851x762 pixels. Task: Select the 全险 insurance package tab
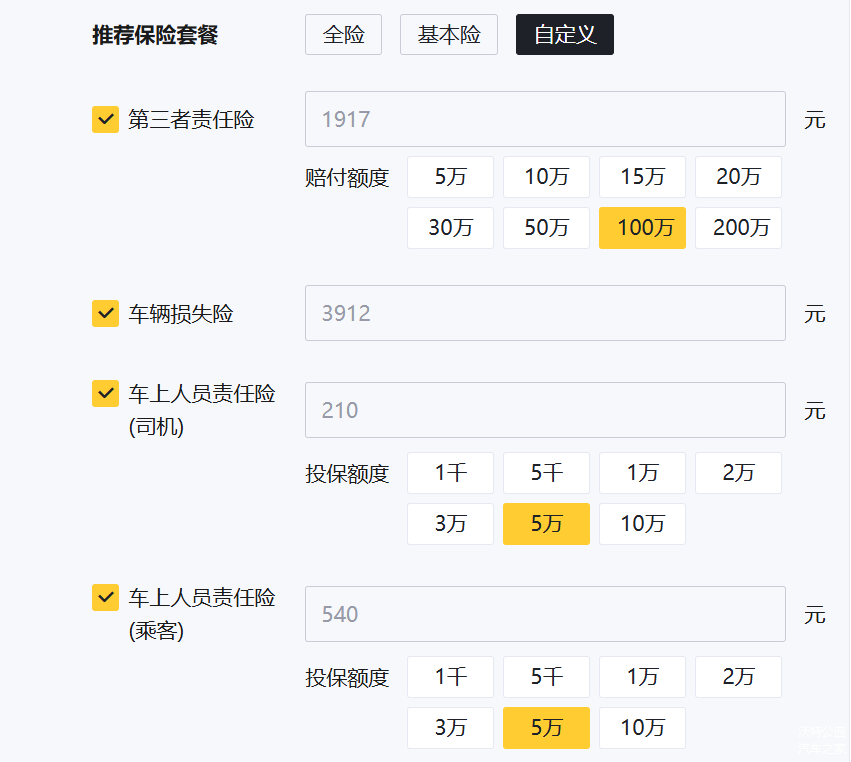click(343, 35)
